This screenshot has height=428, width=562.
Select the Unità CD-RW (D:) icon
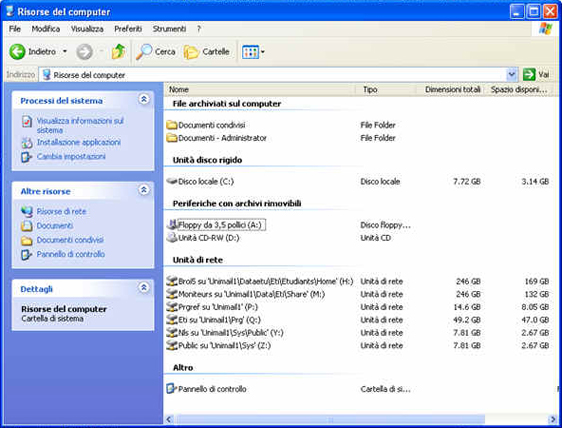pos(172,237)
